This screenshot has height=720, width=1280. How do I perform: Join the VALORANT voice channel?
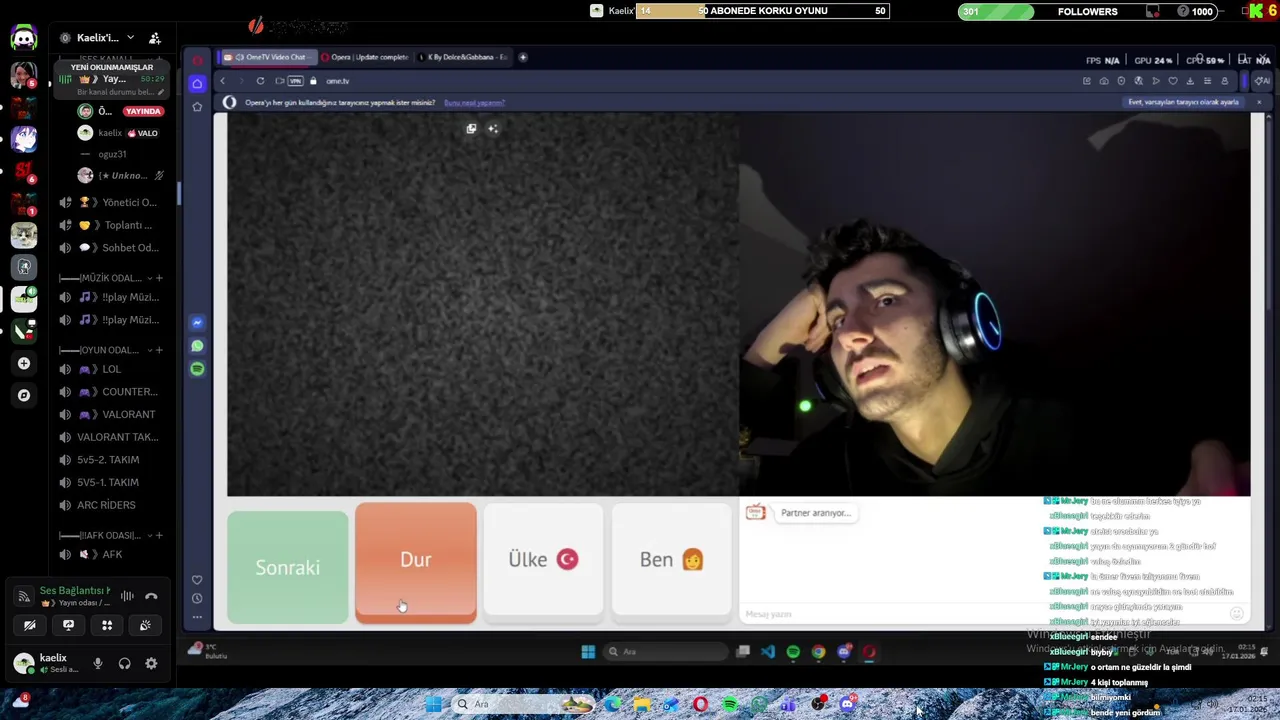tap(110, 414)
